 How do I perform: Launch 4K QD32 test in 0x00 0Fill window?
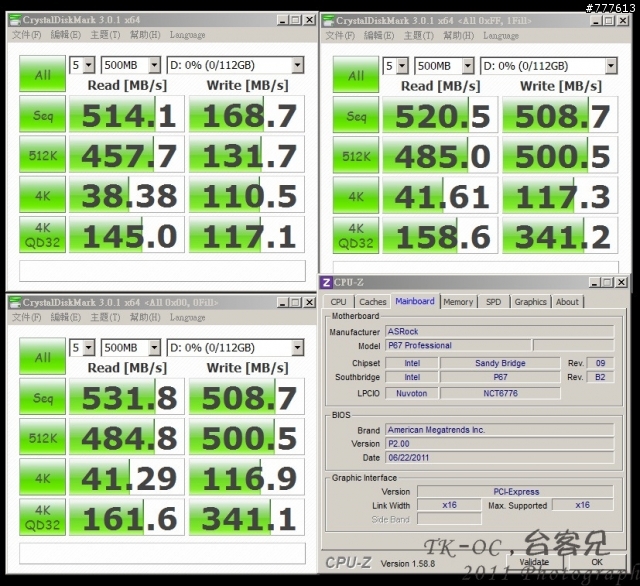click(42, 517)
